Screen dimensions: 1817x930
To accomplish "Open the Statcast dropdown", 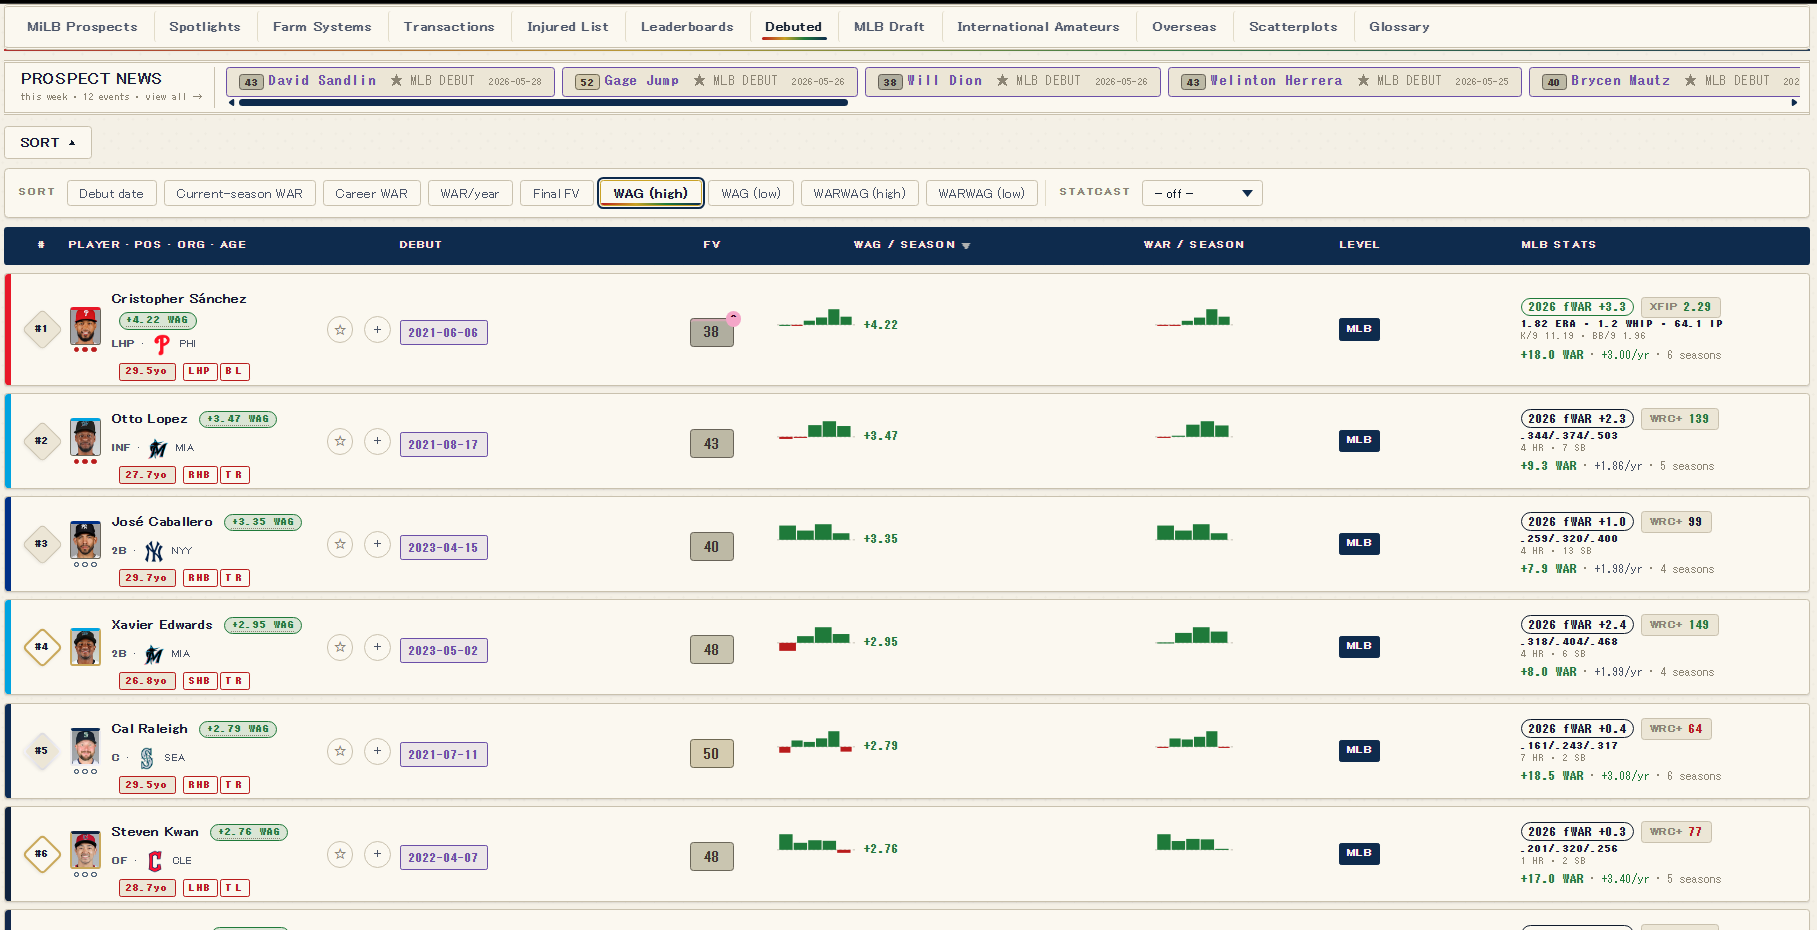I will (x=1202, y=193).
